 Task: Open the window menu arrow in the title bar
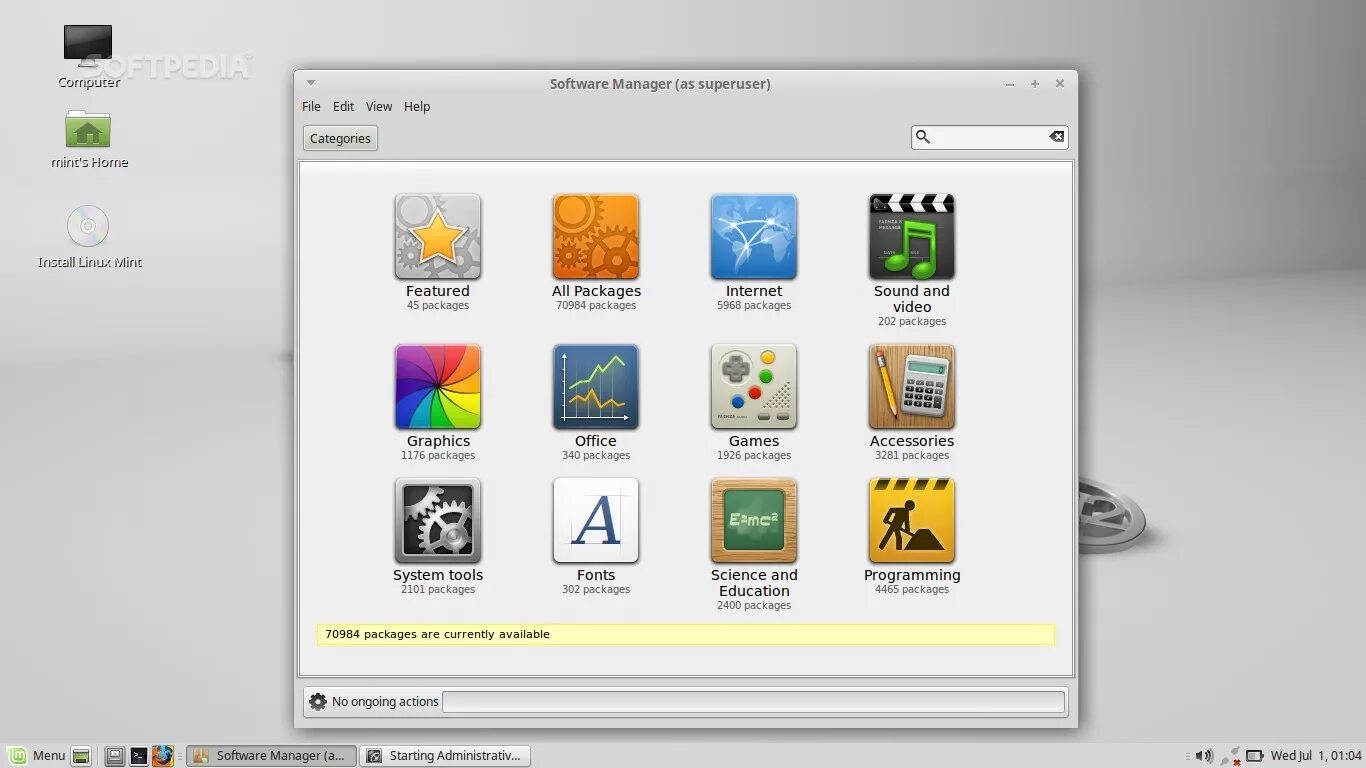point(311,83)
